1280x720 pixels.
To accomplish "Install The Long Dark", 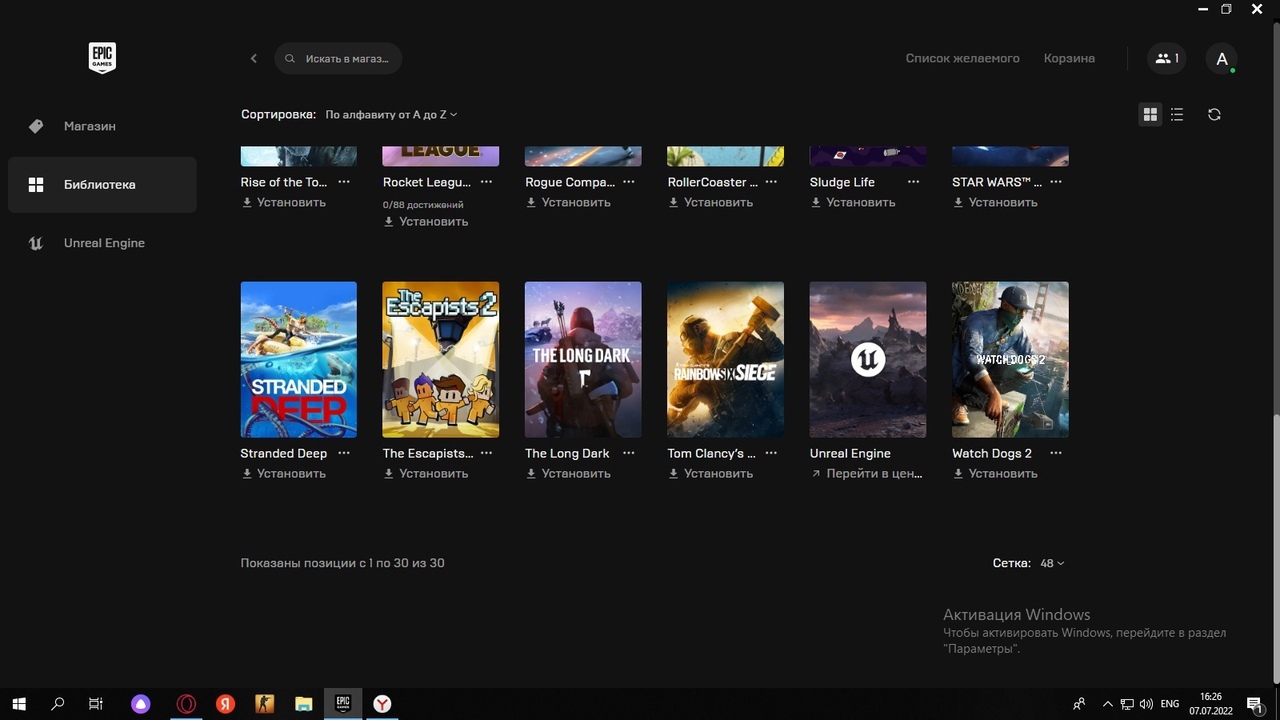I will click(x=568, y=473).
